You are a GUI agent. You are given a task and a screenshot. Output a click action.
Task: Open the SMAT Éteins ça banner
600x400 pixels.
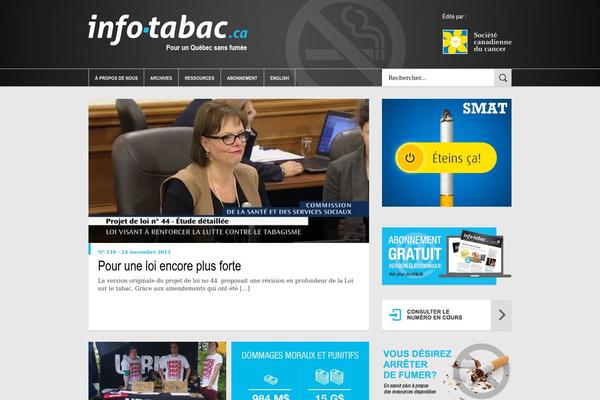tap(447, 153)
